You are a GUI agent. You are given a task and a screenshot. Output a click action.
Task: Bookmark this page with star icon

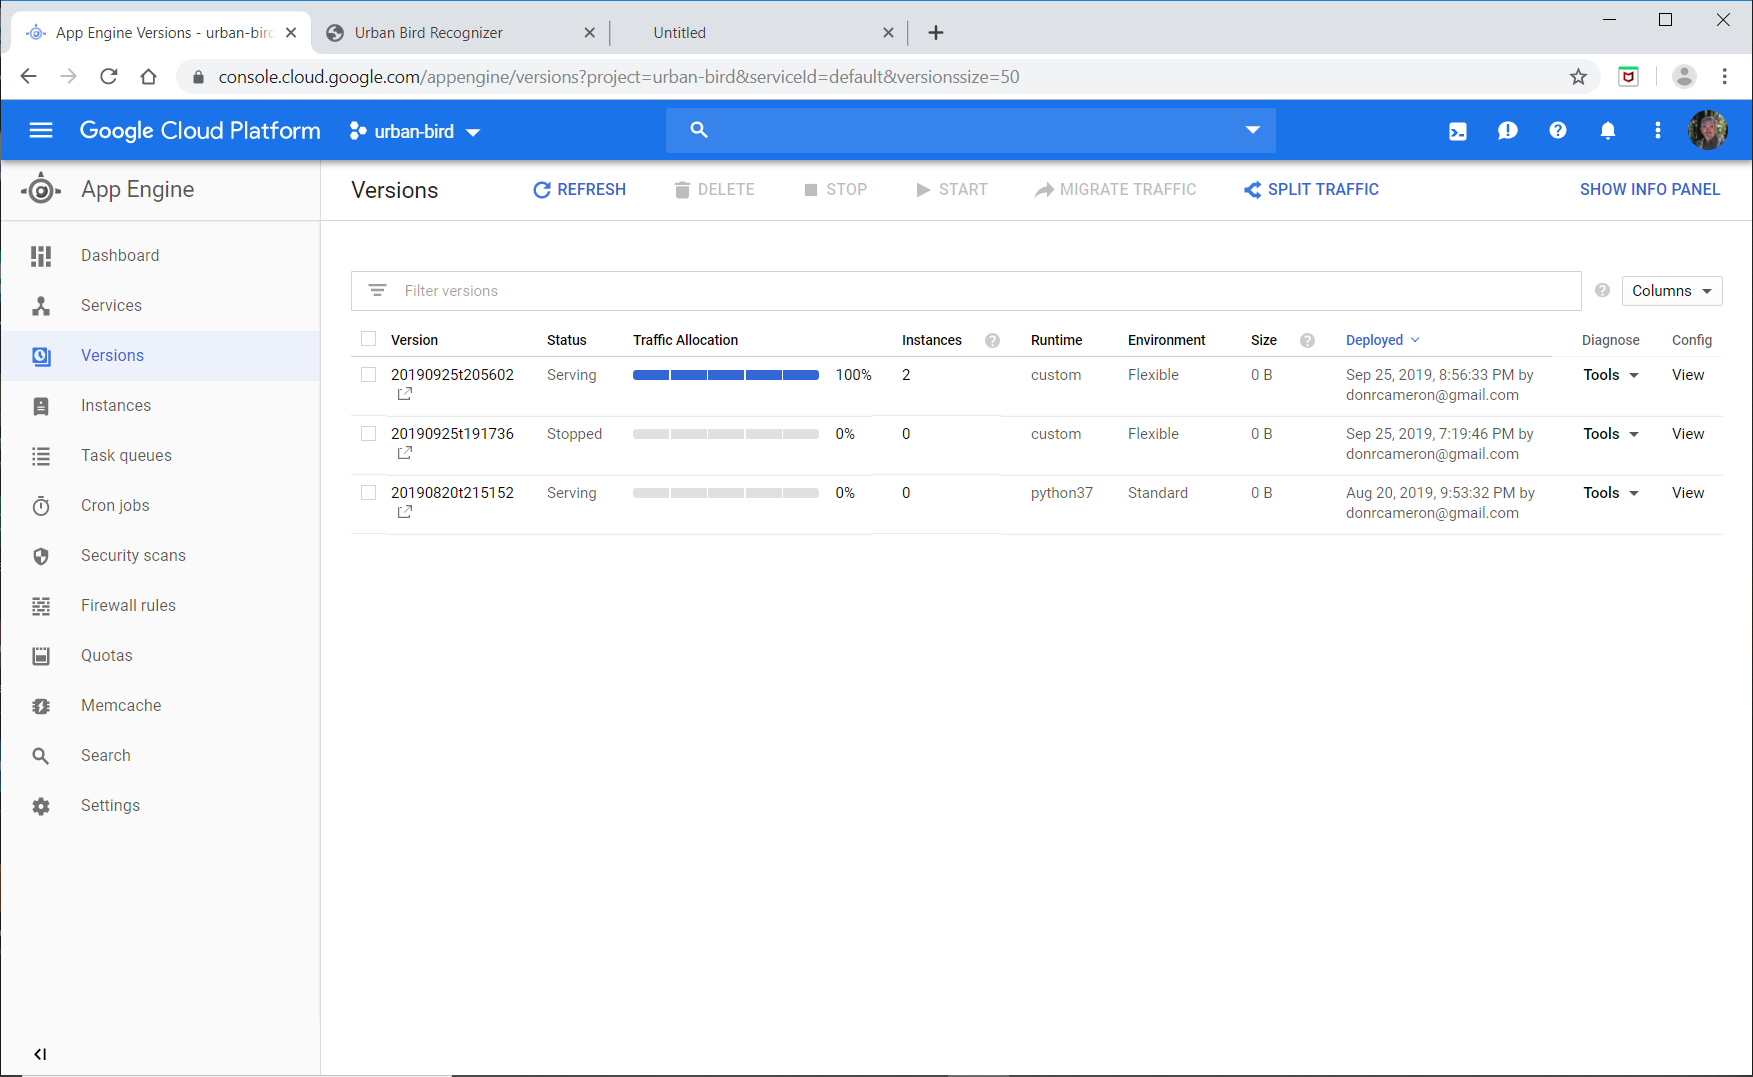coord(1578,77)
